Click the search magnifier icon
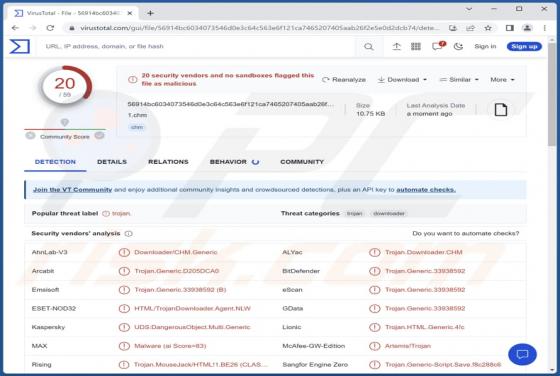 pyautogui.click(x=369, y=46)
